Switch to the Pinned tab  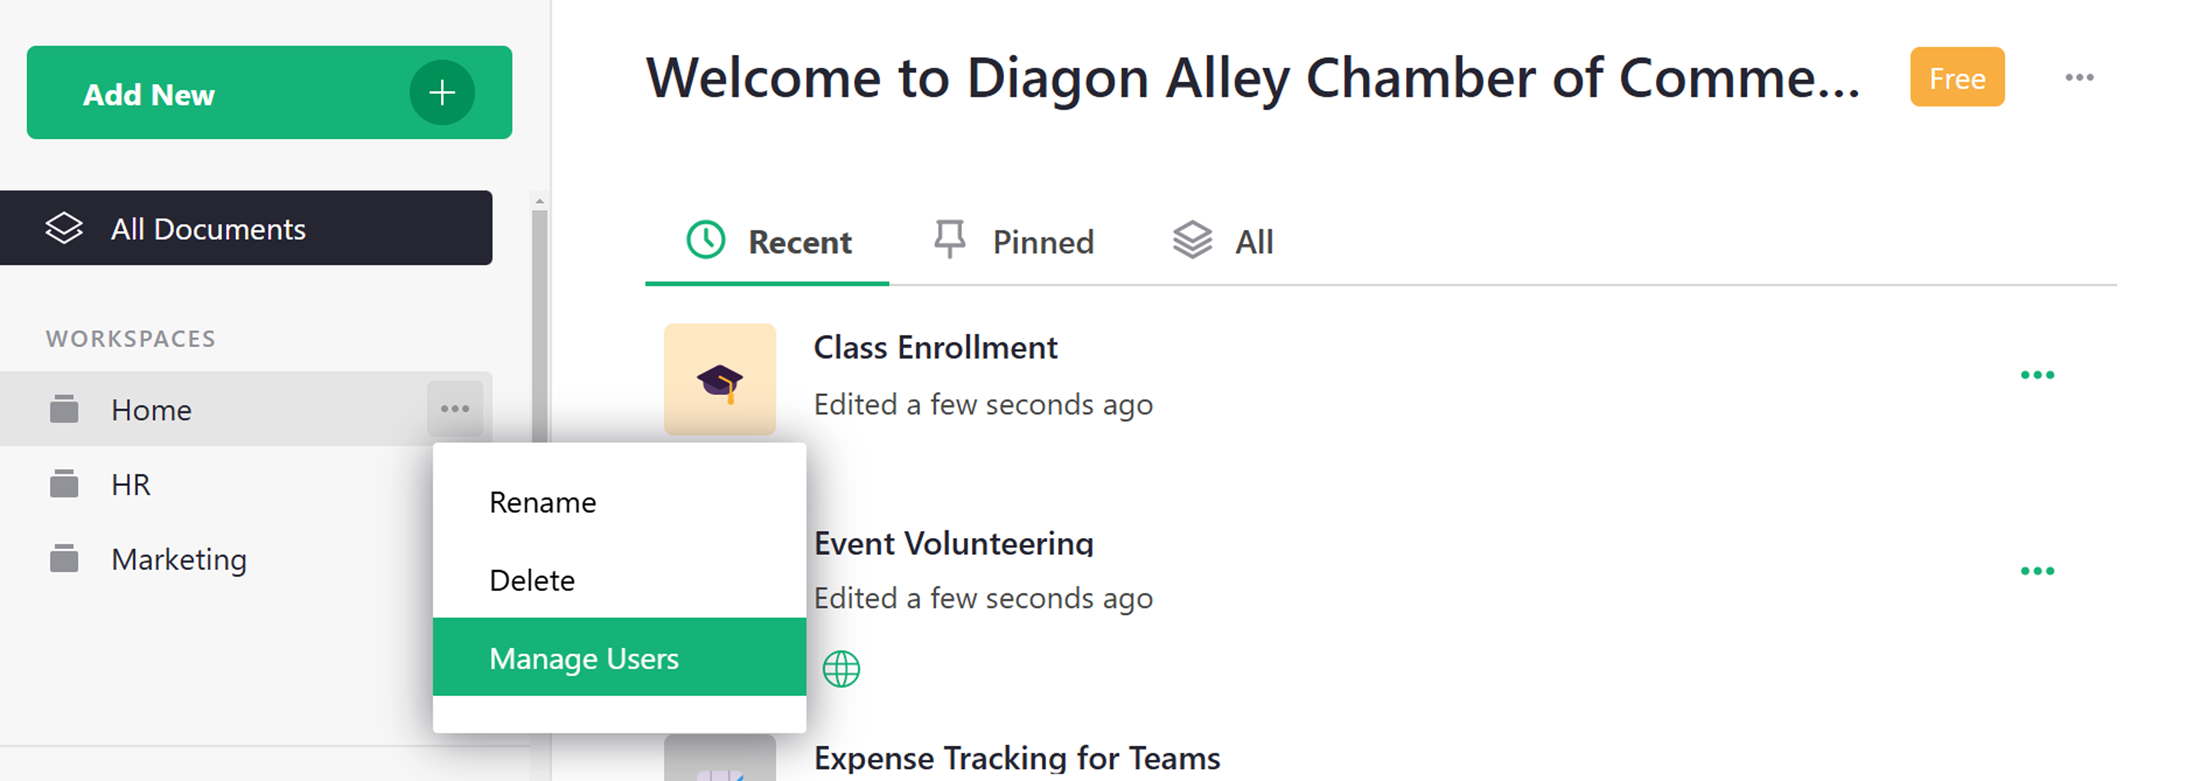point(1015,241)
